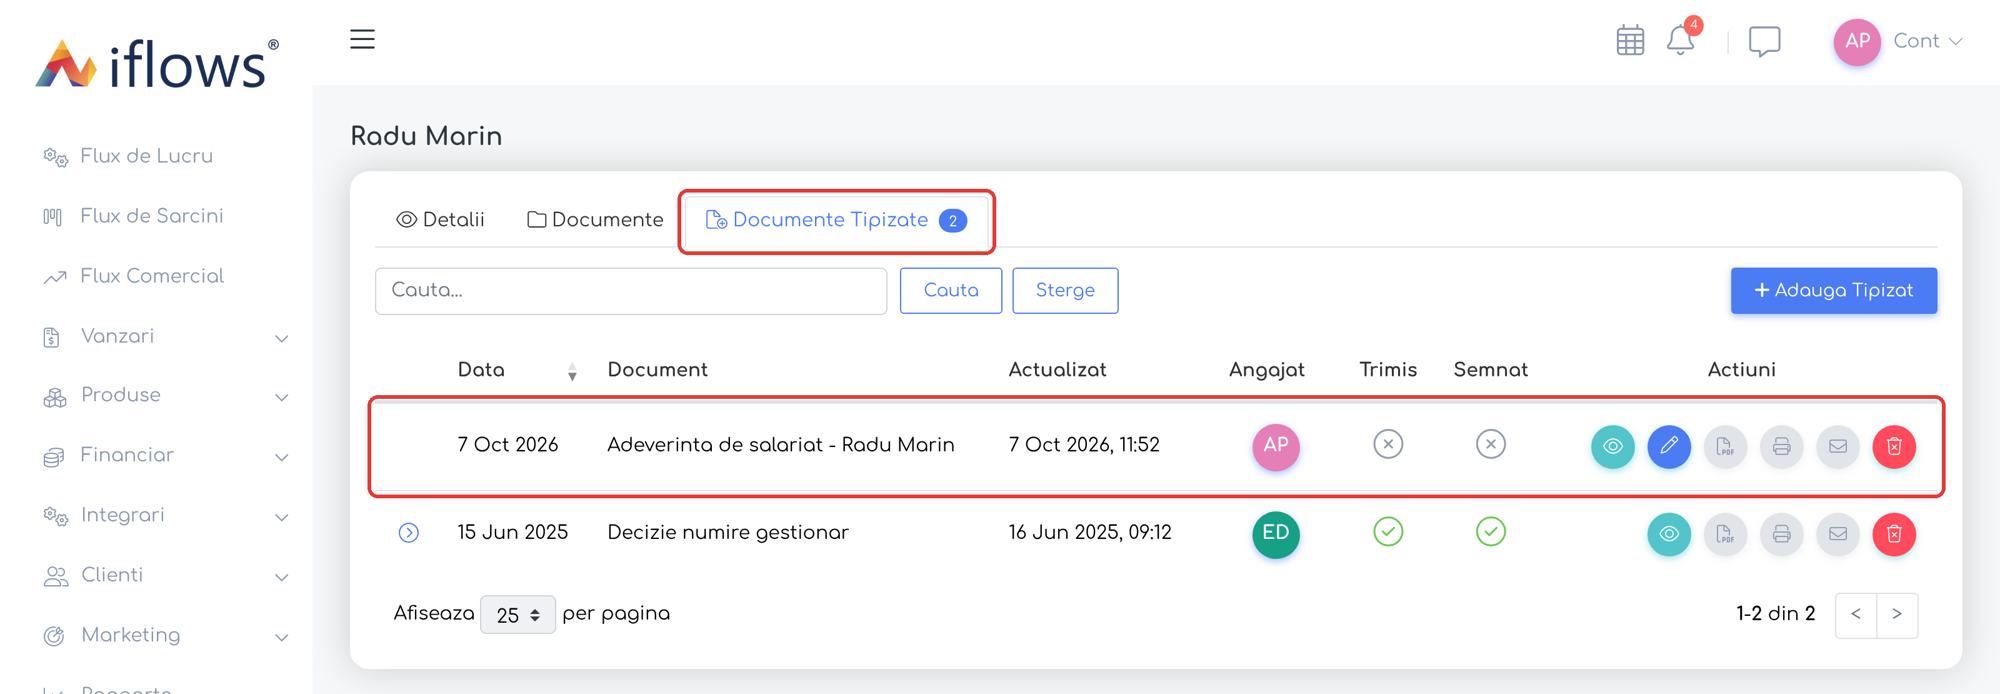Click the 7 Oct 2026 date cell
Image resolution: width=2000 pixels, height=694 pixels.
(x=508, y=445)
